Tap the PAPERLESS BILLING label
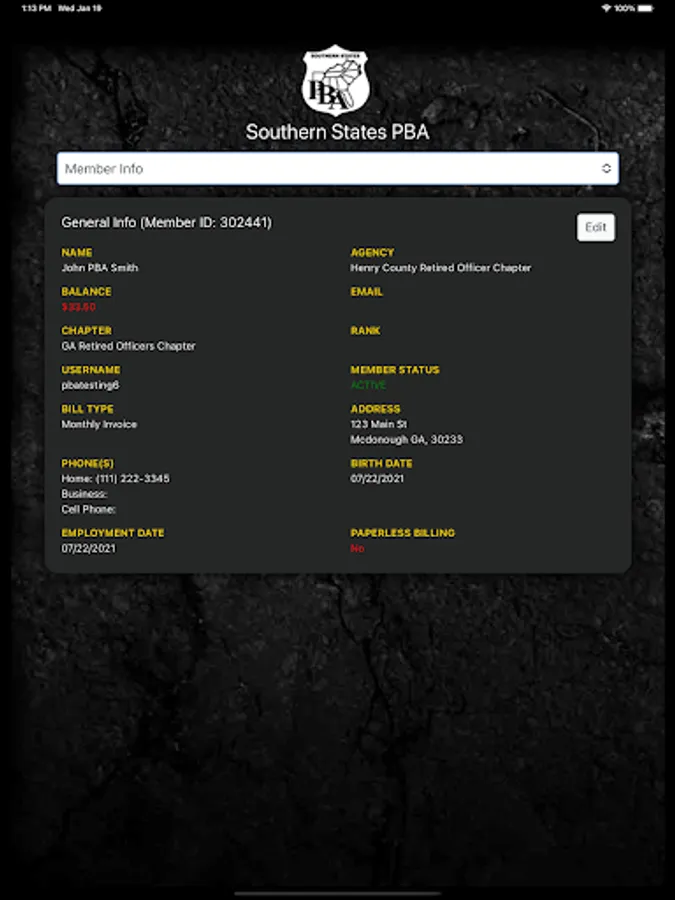The height and width of the screenshot is (900, 675). [x=403, y=533]
